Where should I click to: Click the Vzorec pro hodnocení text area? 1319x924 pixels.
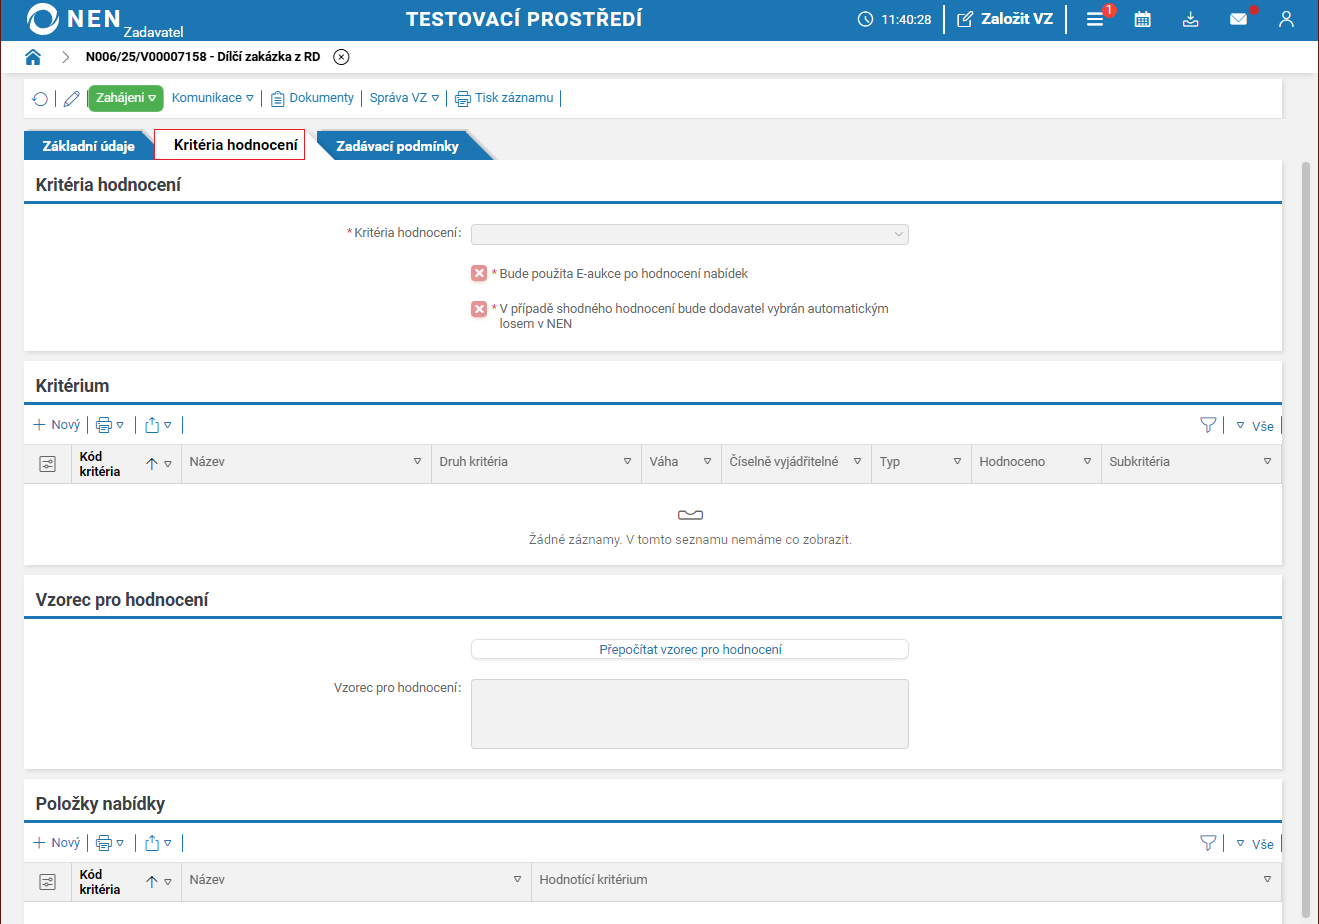point(690,714)
